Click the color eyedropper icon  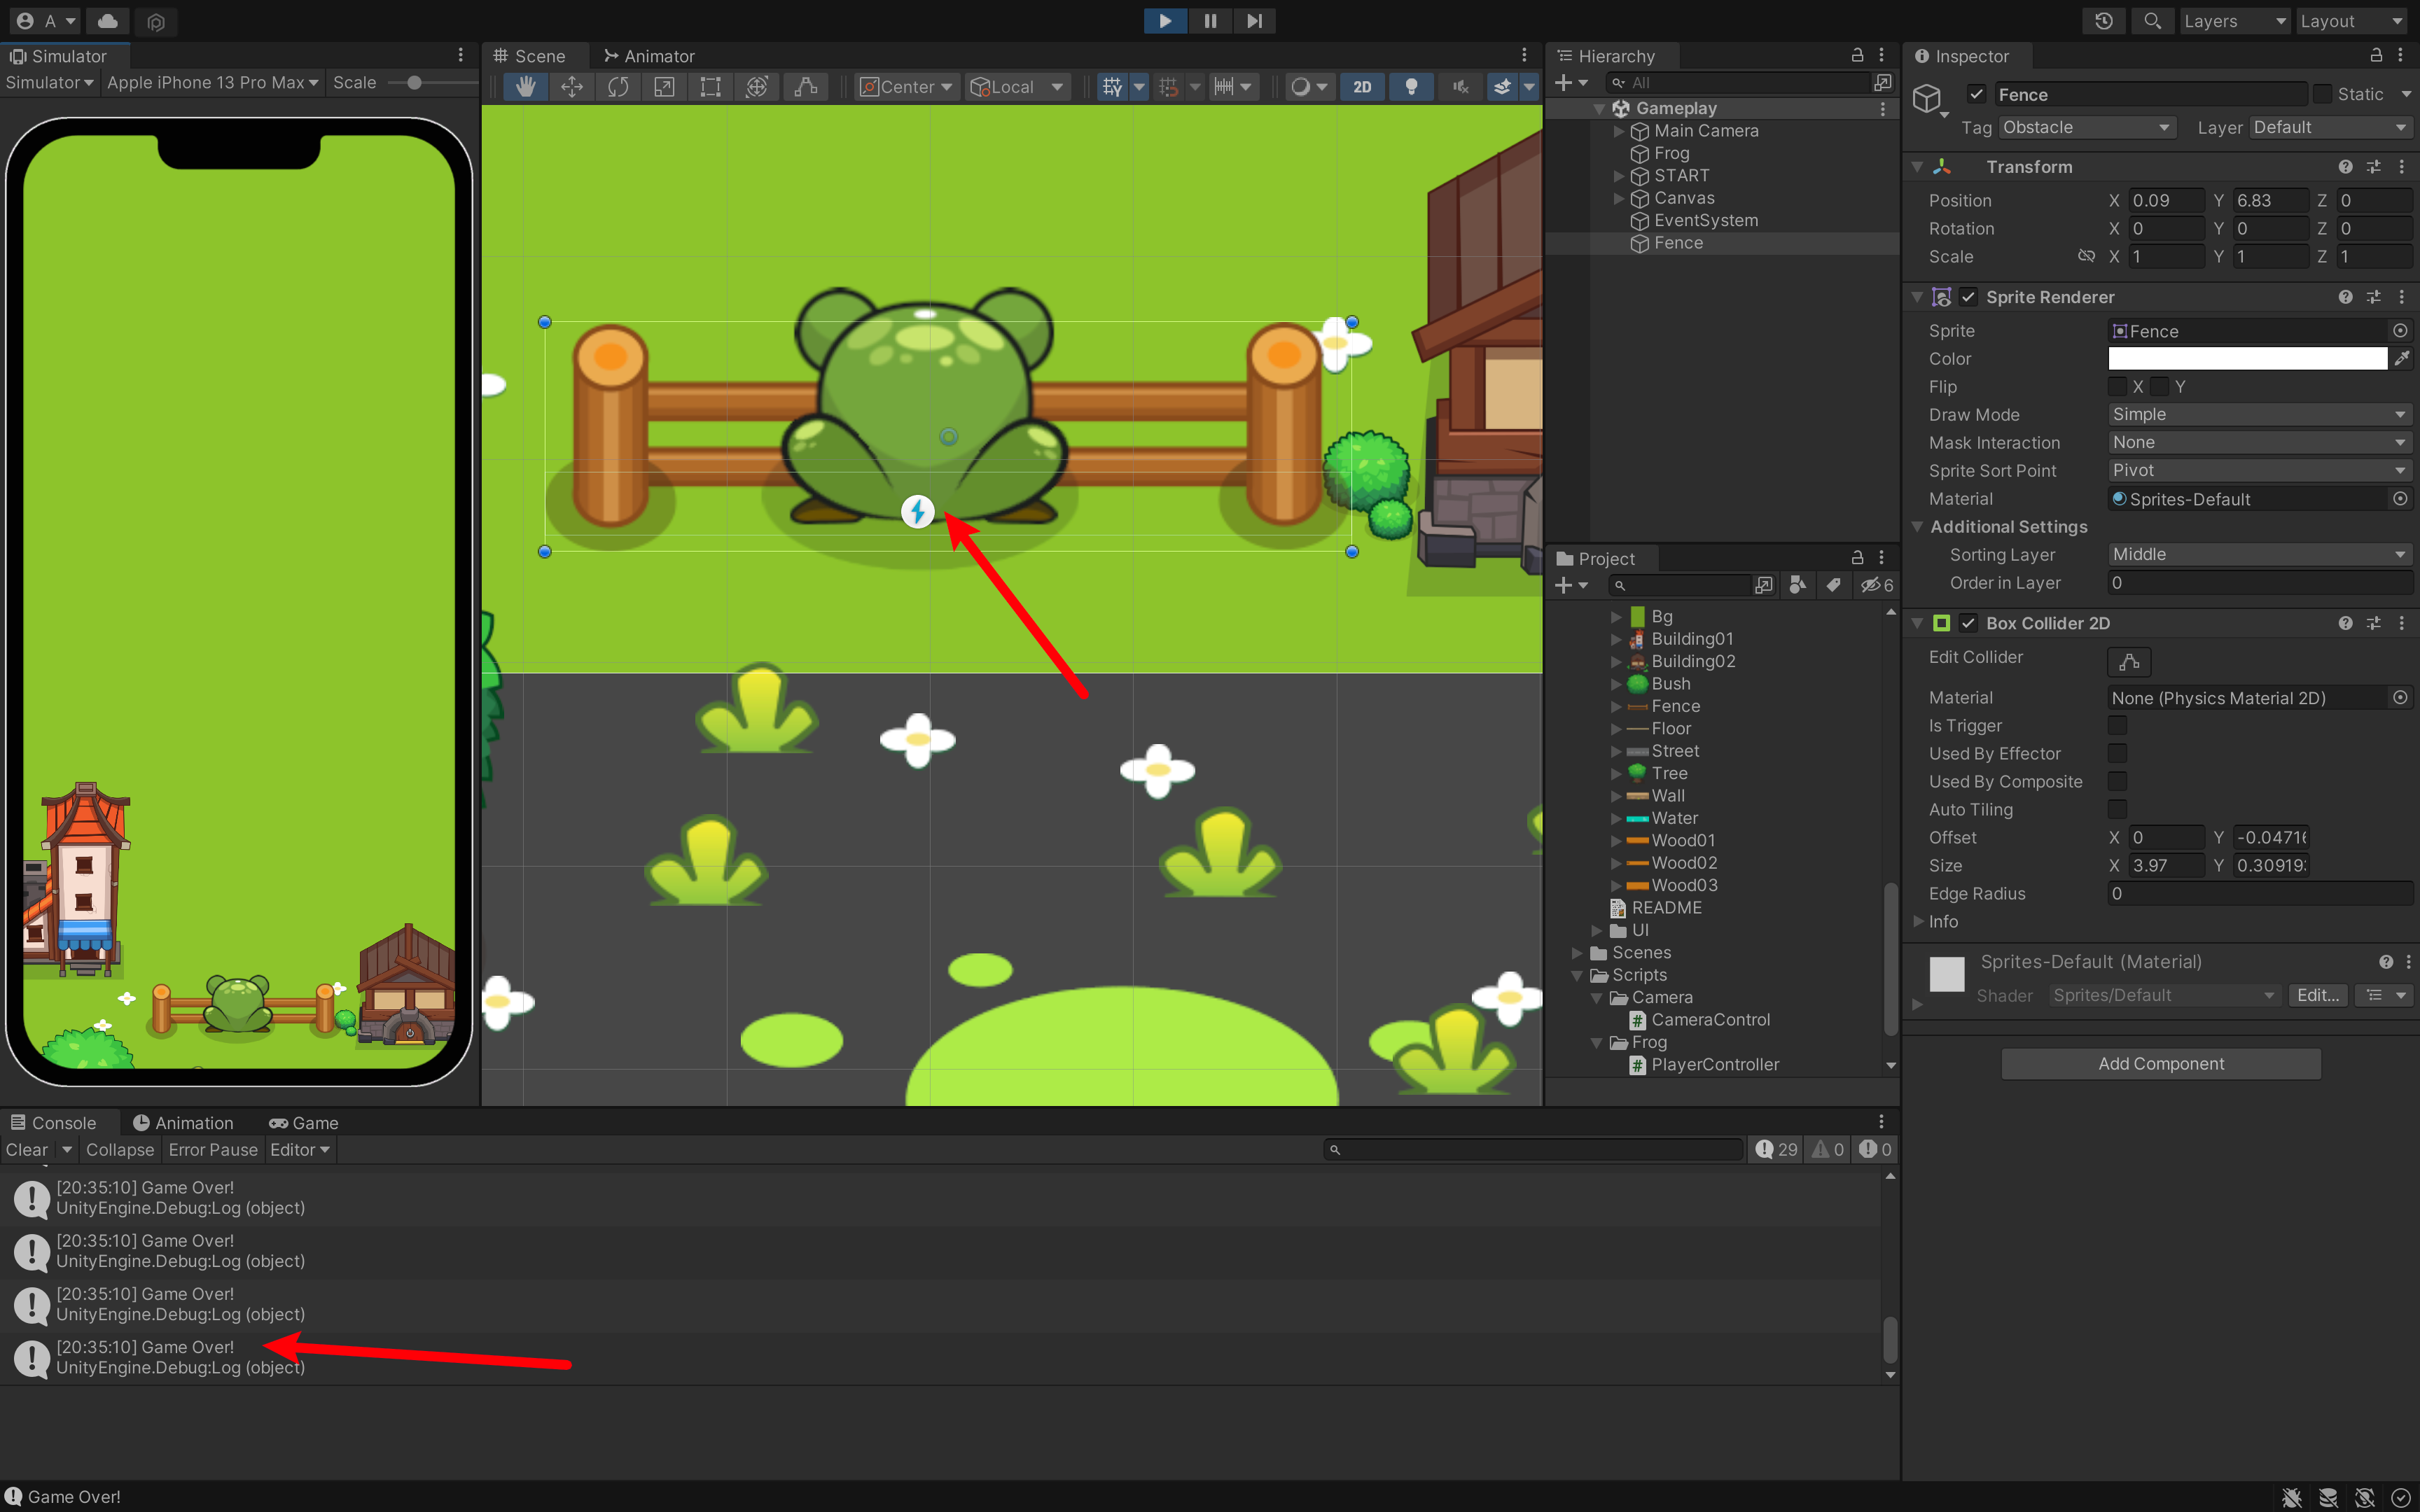coord(2401,359)
